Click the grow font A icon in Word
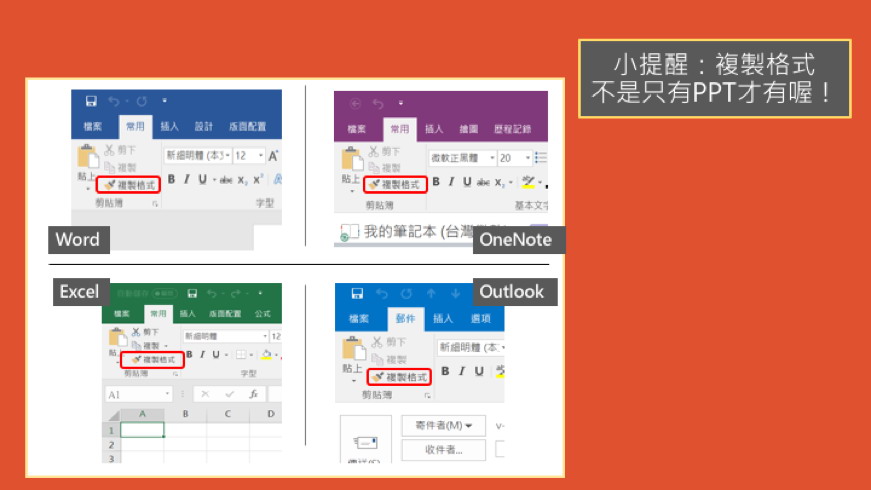 coord(273,156)
